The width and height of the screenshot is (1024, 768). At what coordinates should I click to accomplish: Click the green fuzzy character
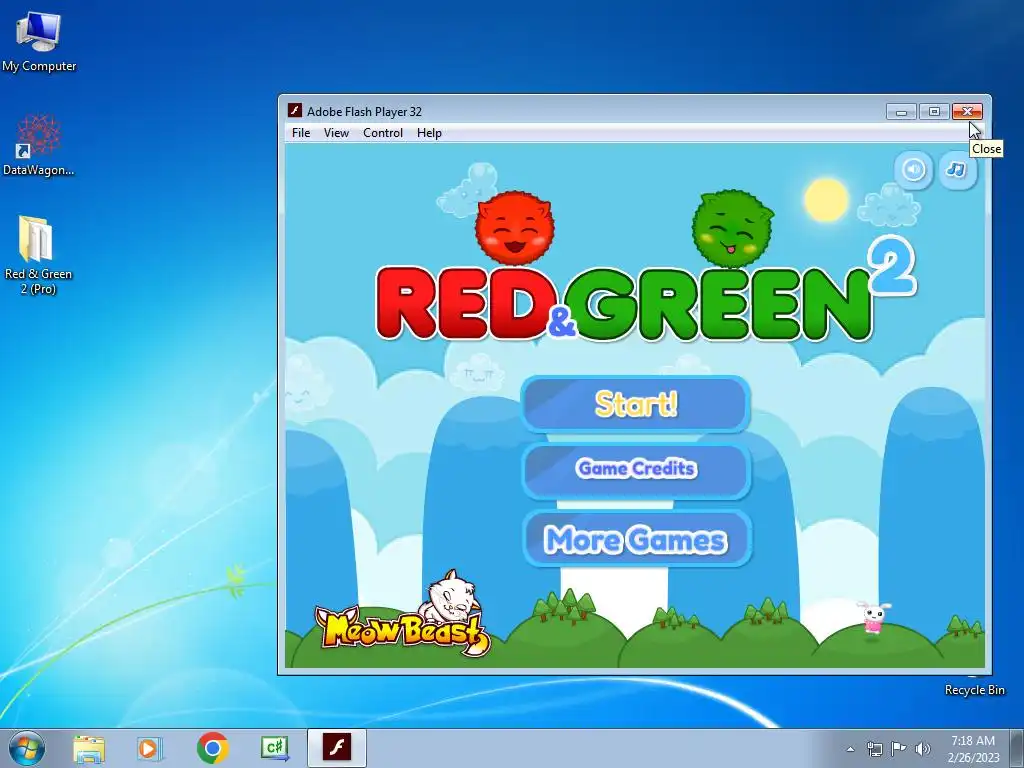[x=733, y=228]
